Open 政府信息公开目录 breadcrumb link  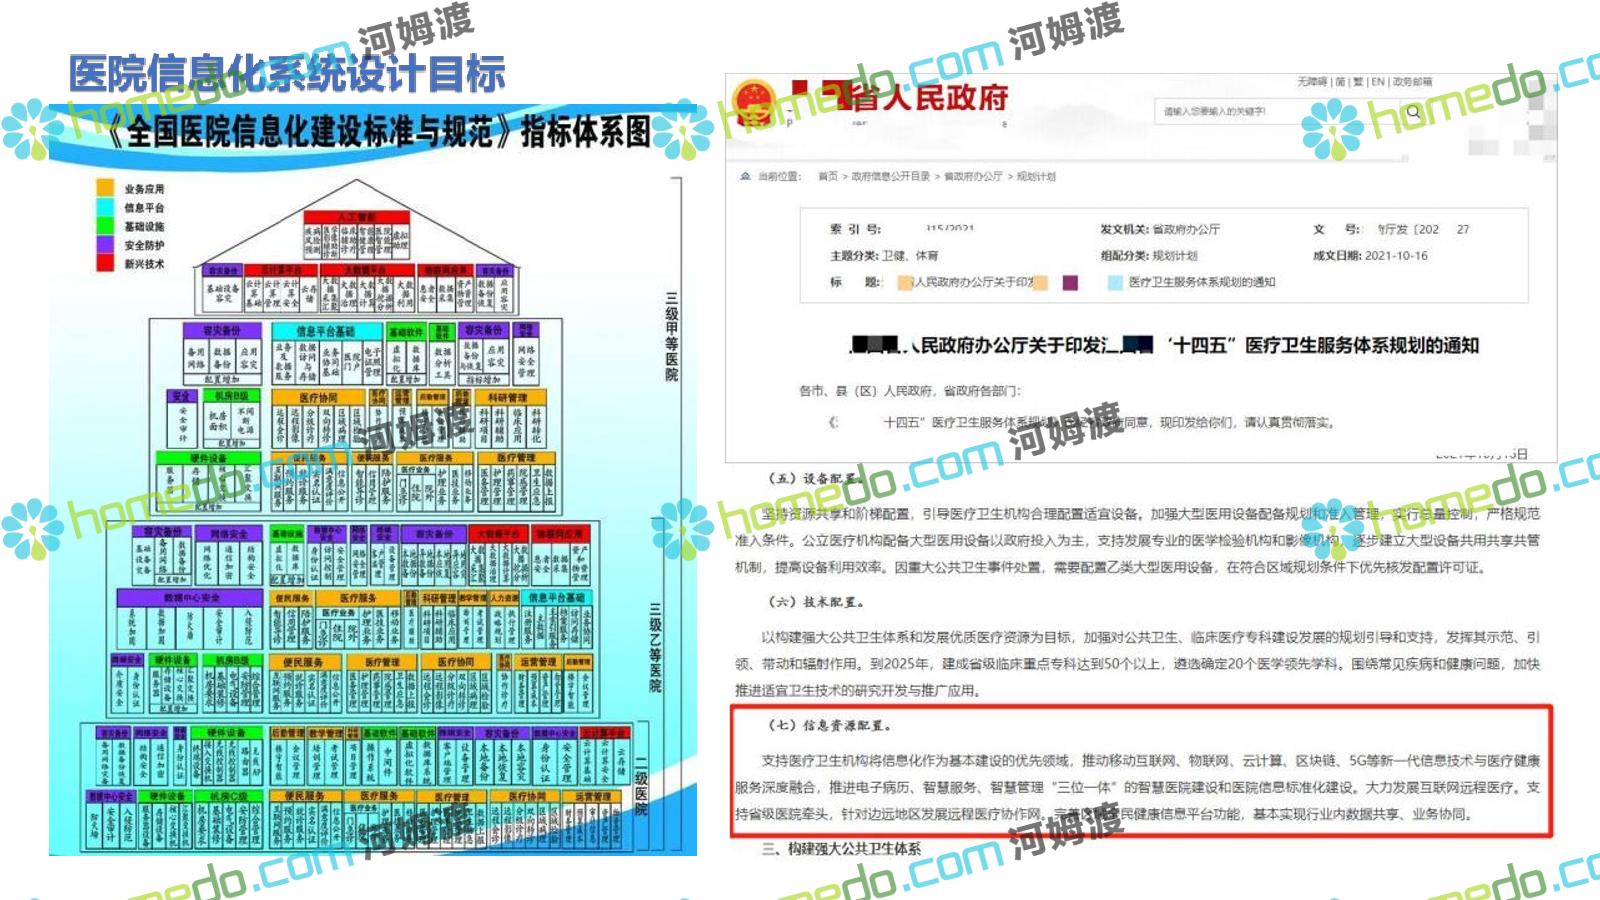pos(890,176)
